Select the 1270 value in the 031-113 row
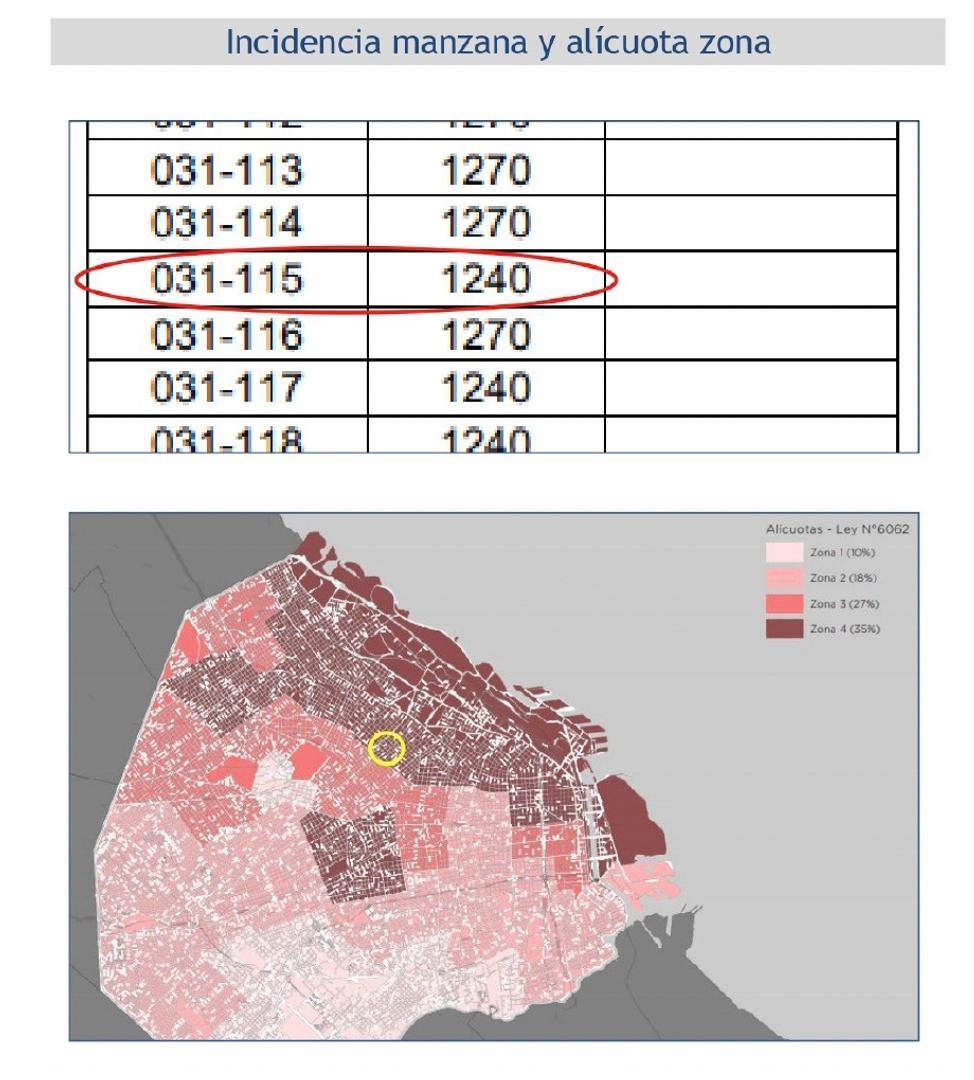This screenshot has width=974, height=1080. pyautogui.click(x=486, y=171)
